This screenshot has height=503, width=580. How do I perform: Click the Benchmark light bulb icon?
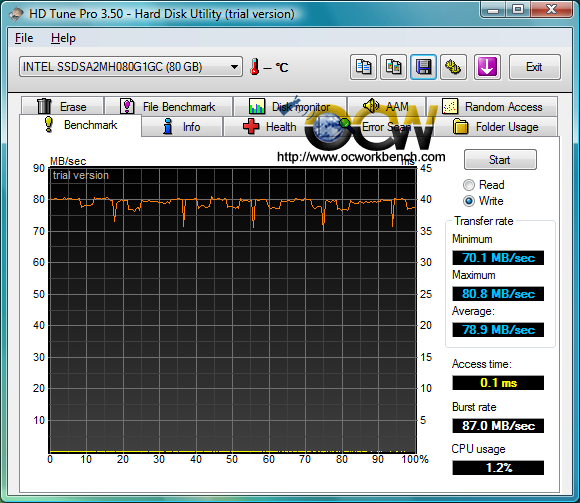tap(49, 124)
